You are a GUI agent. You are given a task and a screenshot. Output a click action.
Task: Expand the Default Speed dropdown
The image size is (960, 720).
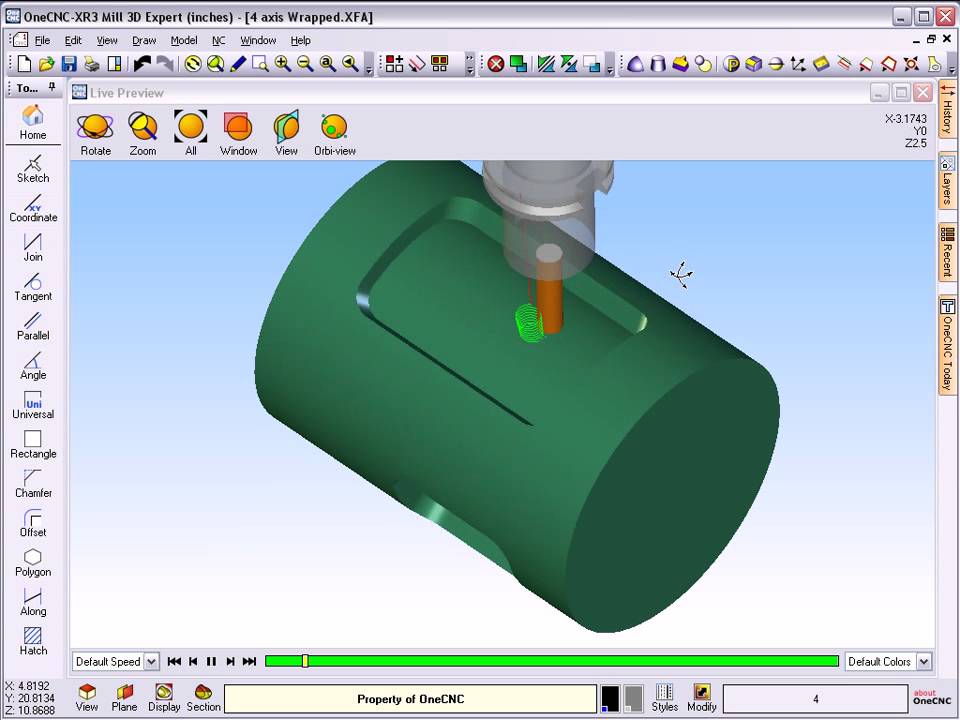(x=151, y=662)
